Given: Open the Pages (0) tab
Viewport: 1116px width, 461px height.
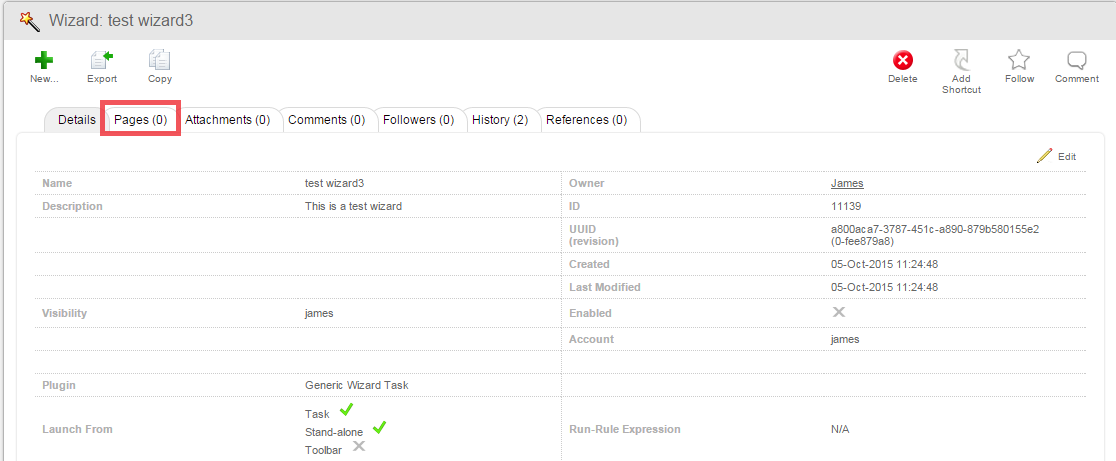Looking at the screenshot, I should 140,120.
